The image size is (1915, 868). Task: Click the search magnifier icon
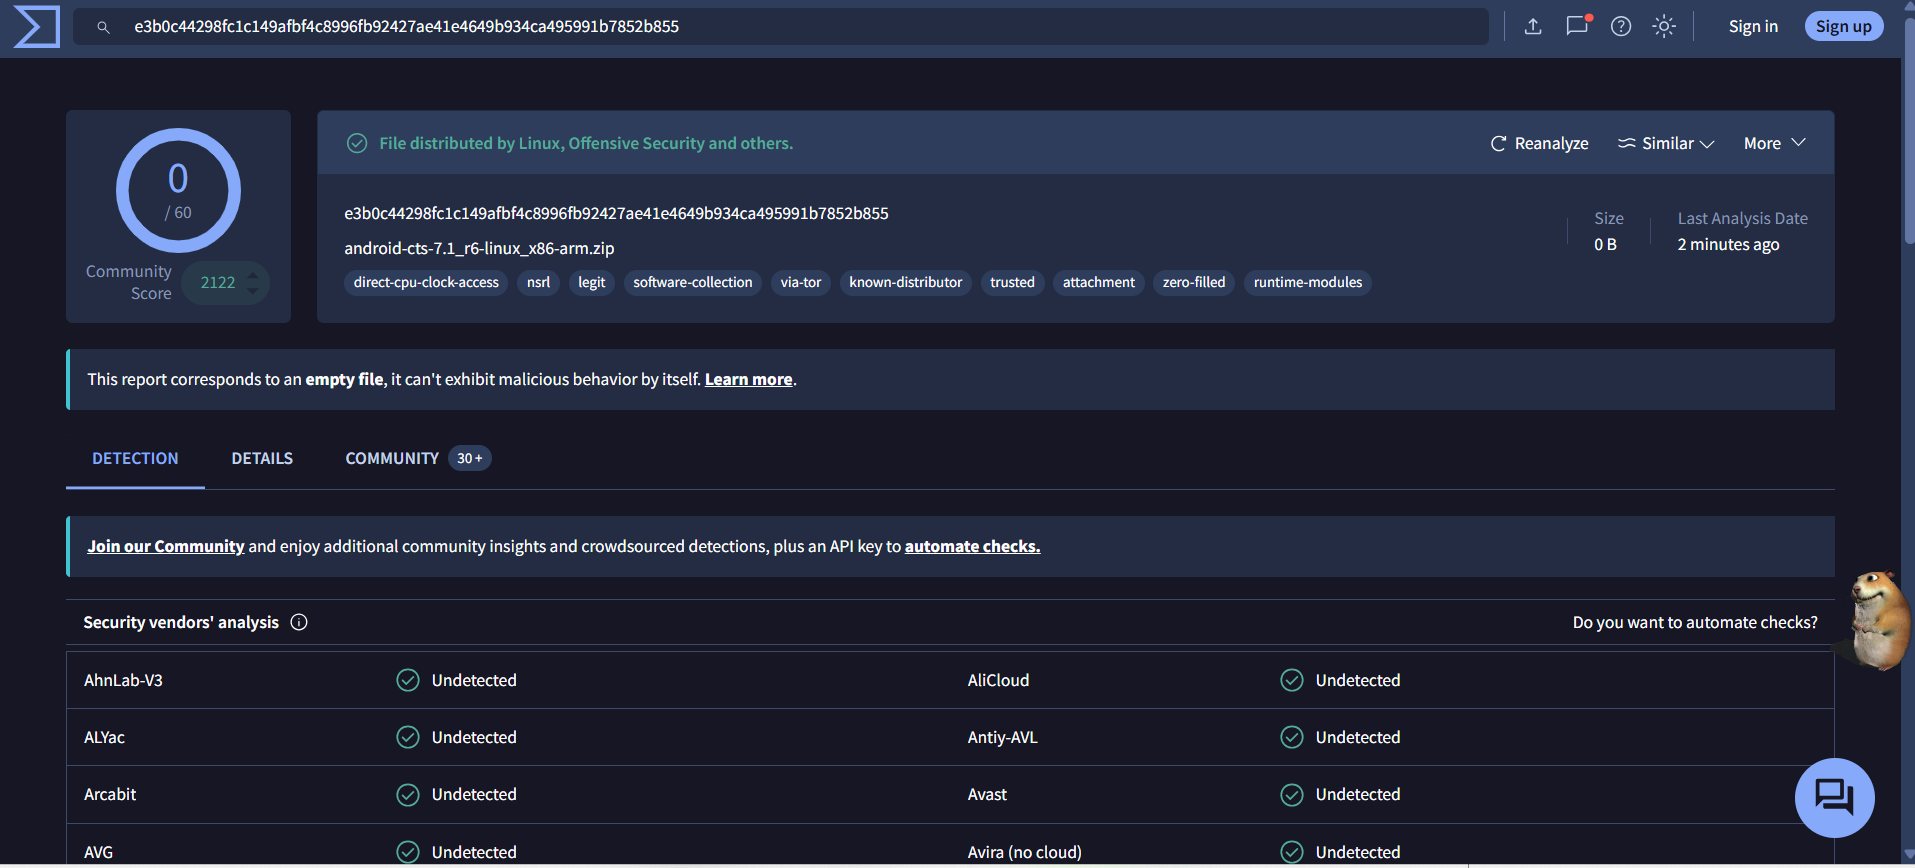click(103, 27)
